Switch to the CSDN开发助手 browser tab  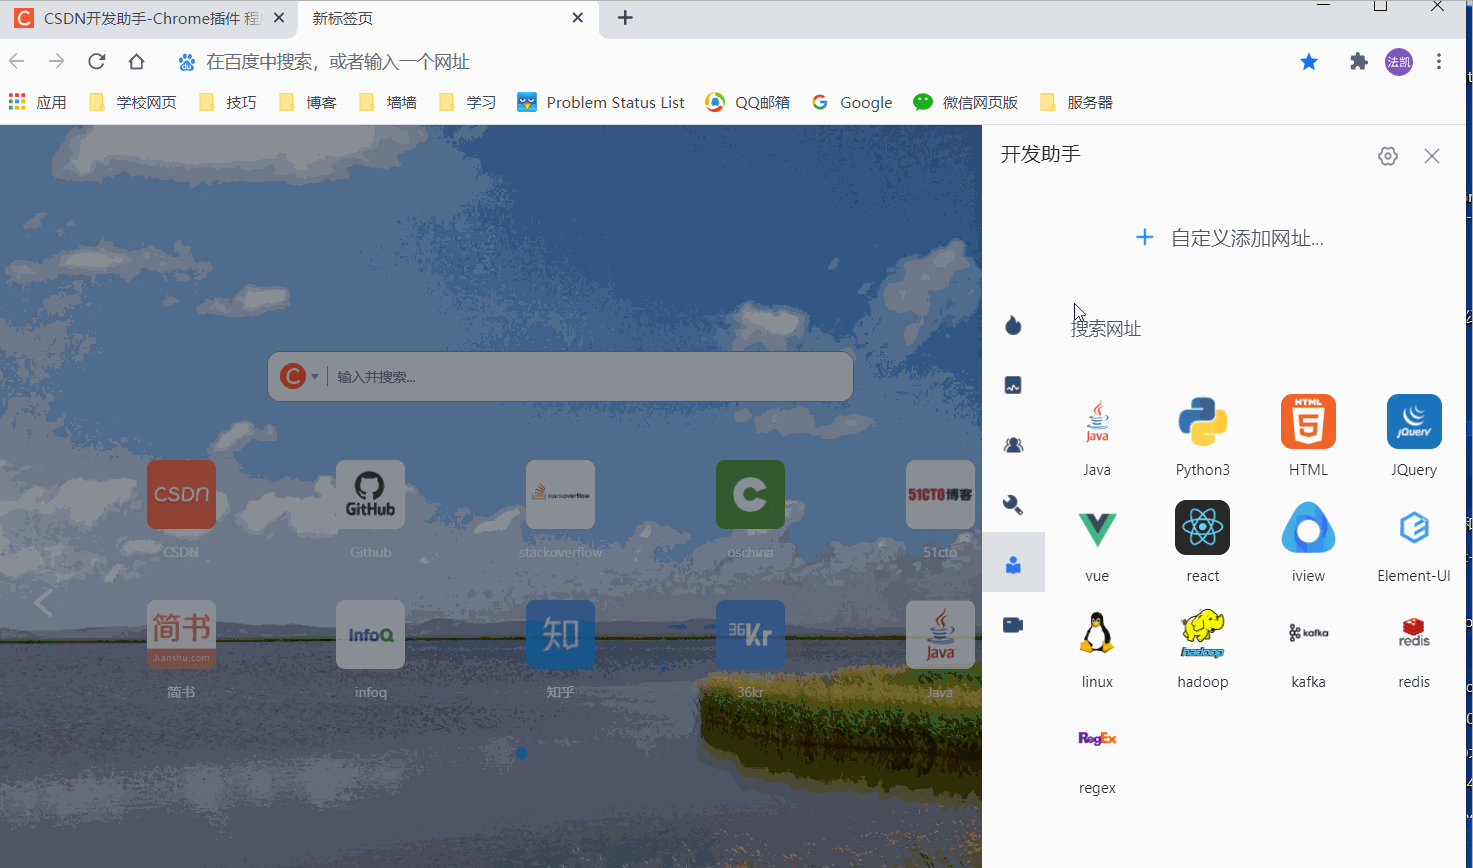(150, 19)
